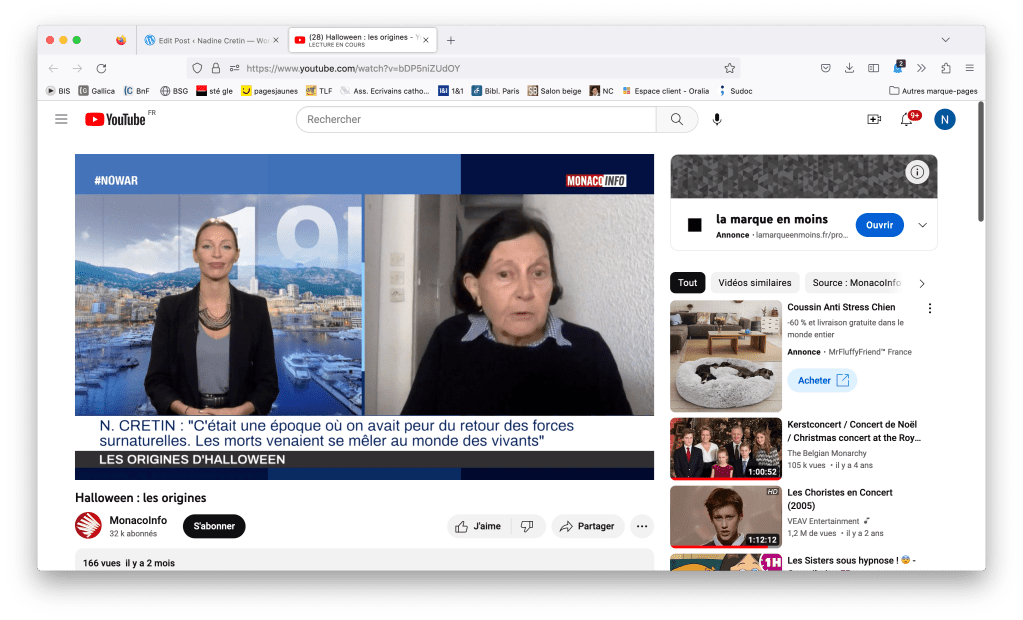The image size is (1023, 620).
Task: Bookmark this page with the star icon
Action: (x=730, y=68)
